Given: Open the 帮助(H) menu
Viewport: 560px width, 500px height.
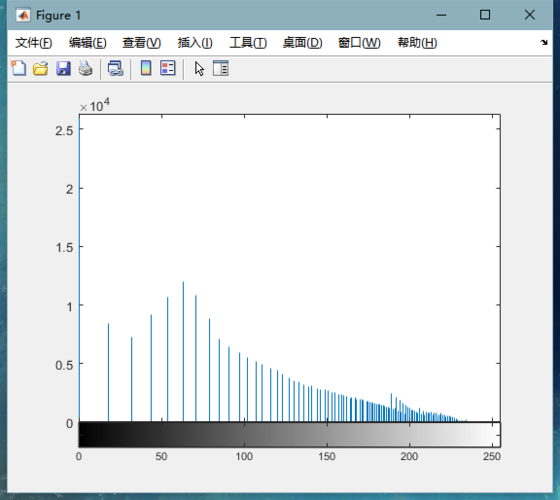Looking at the screenshot, I should (x=417, y=43).
